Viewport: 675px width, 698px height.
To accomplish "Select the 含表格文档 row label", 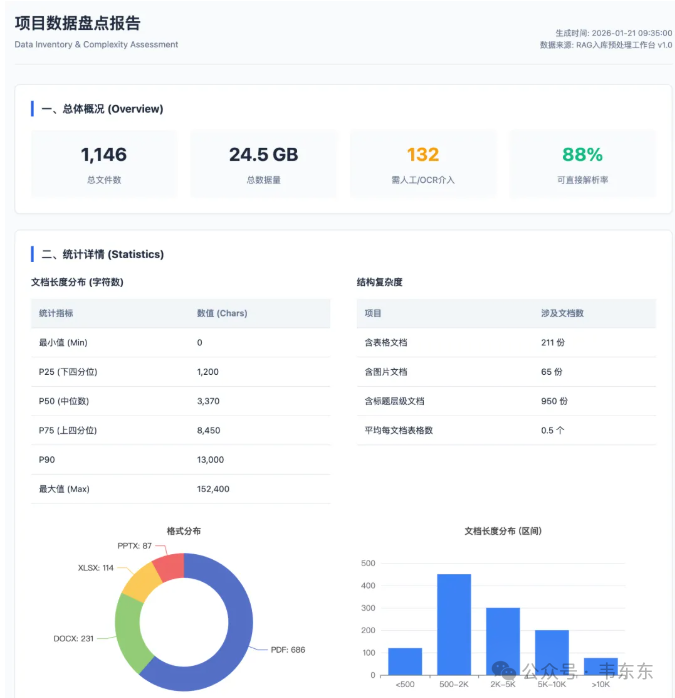I will point(386,343).
